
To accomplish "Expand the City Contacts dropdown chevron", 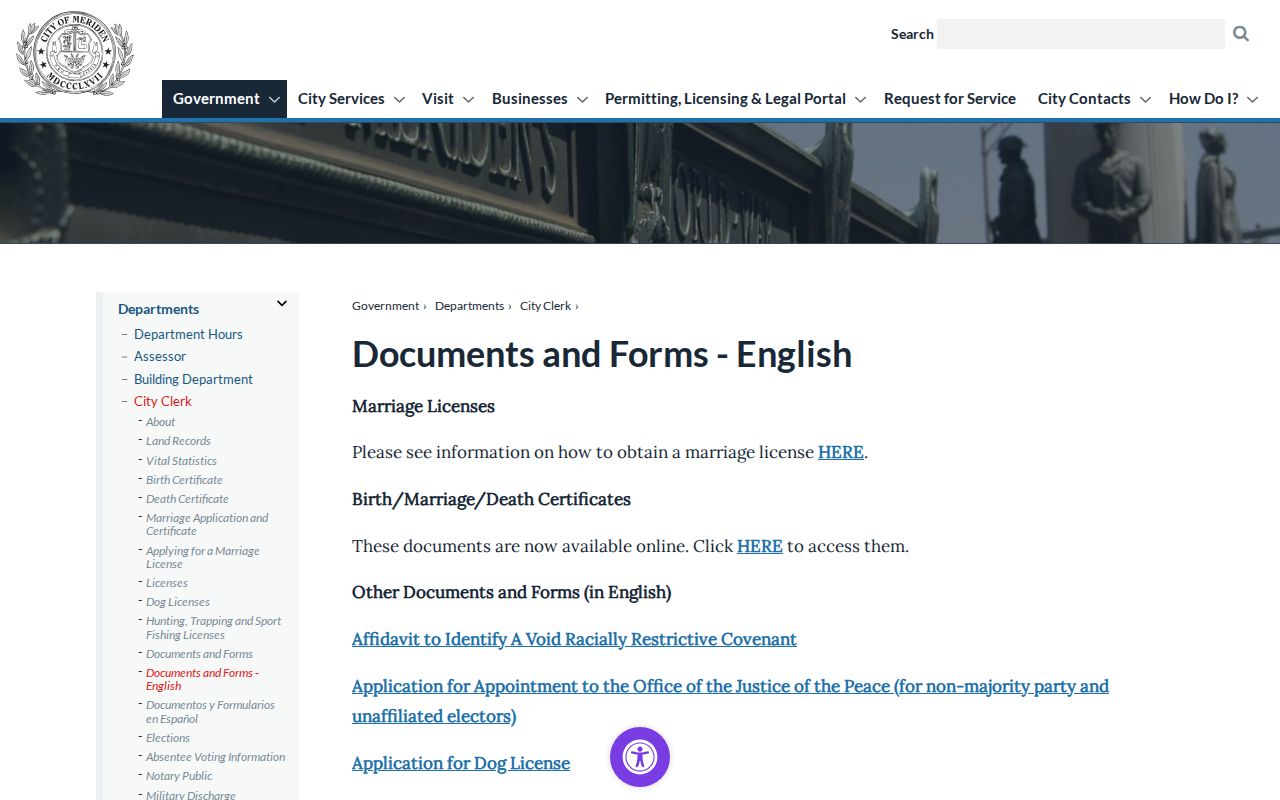I will coord(1145,100).
